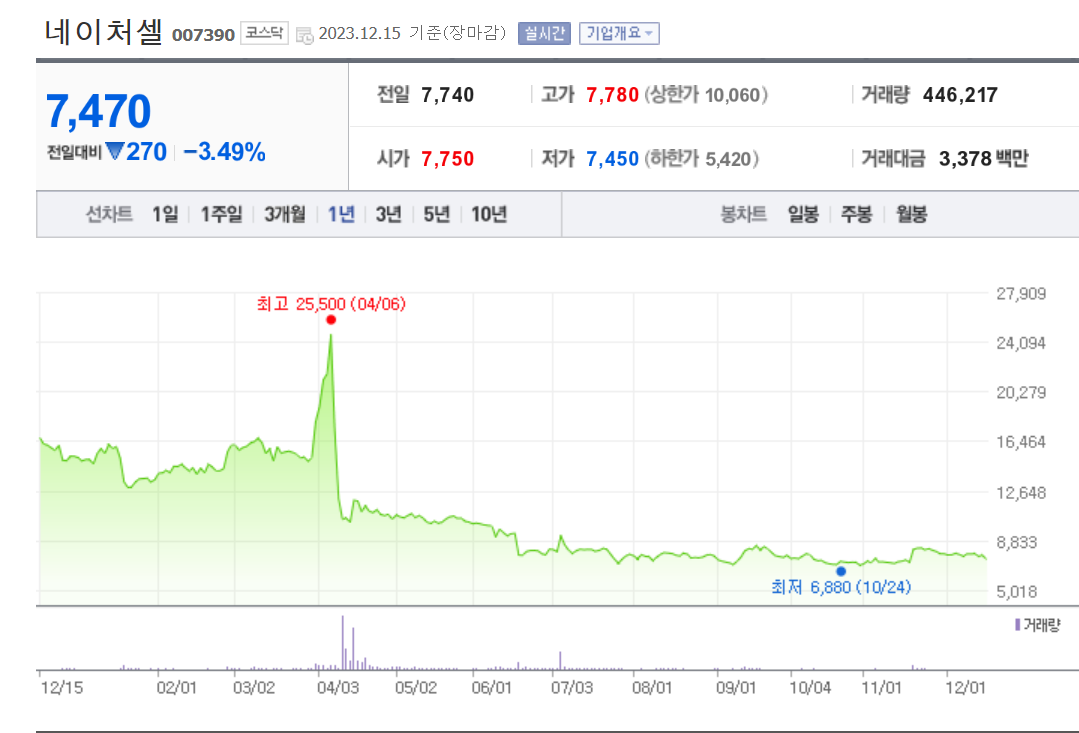Click the calendar icon beside the date

point(304,36)
